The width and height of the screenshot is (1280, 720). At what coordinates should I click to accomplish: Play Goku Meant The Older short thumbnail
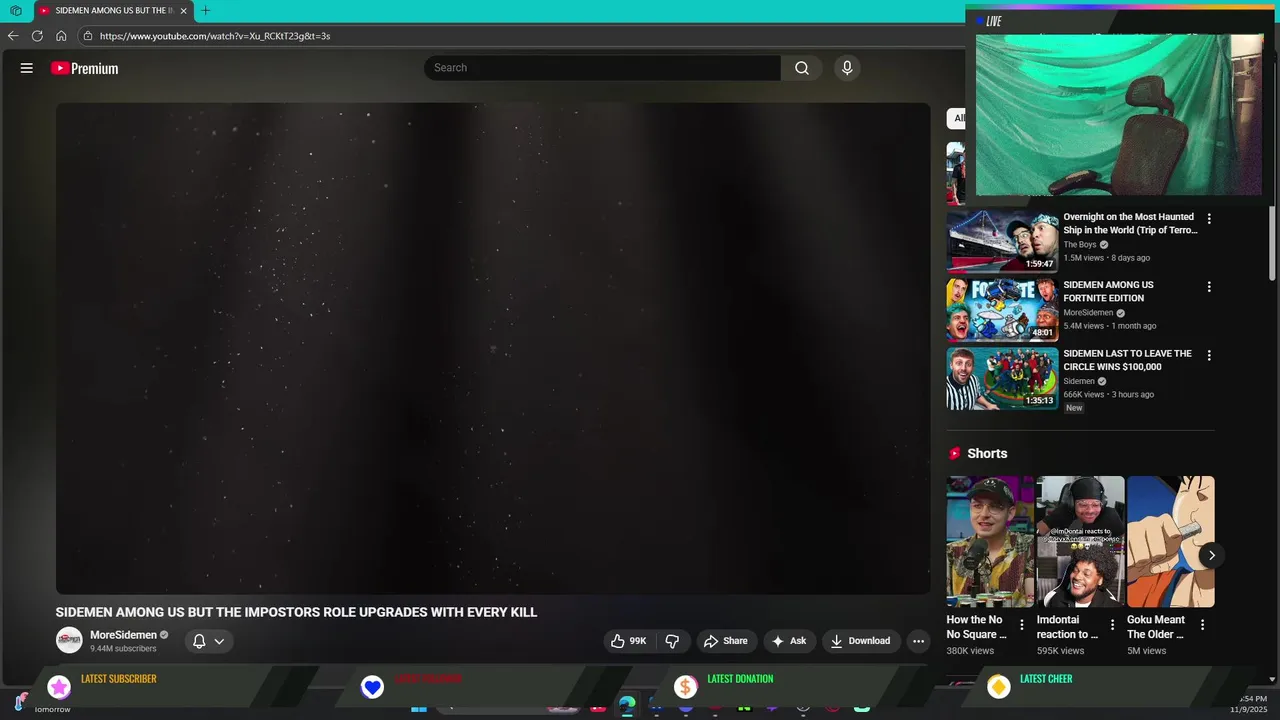click(x=1170, y=541)
